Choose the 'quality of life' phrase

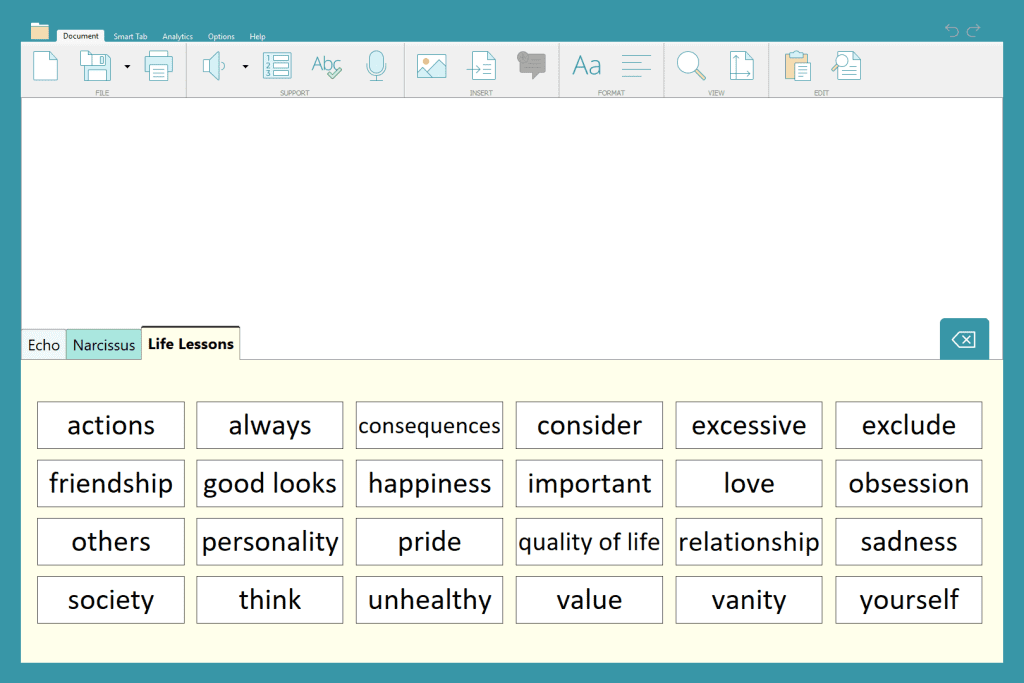[589, 541]
